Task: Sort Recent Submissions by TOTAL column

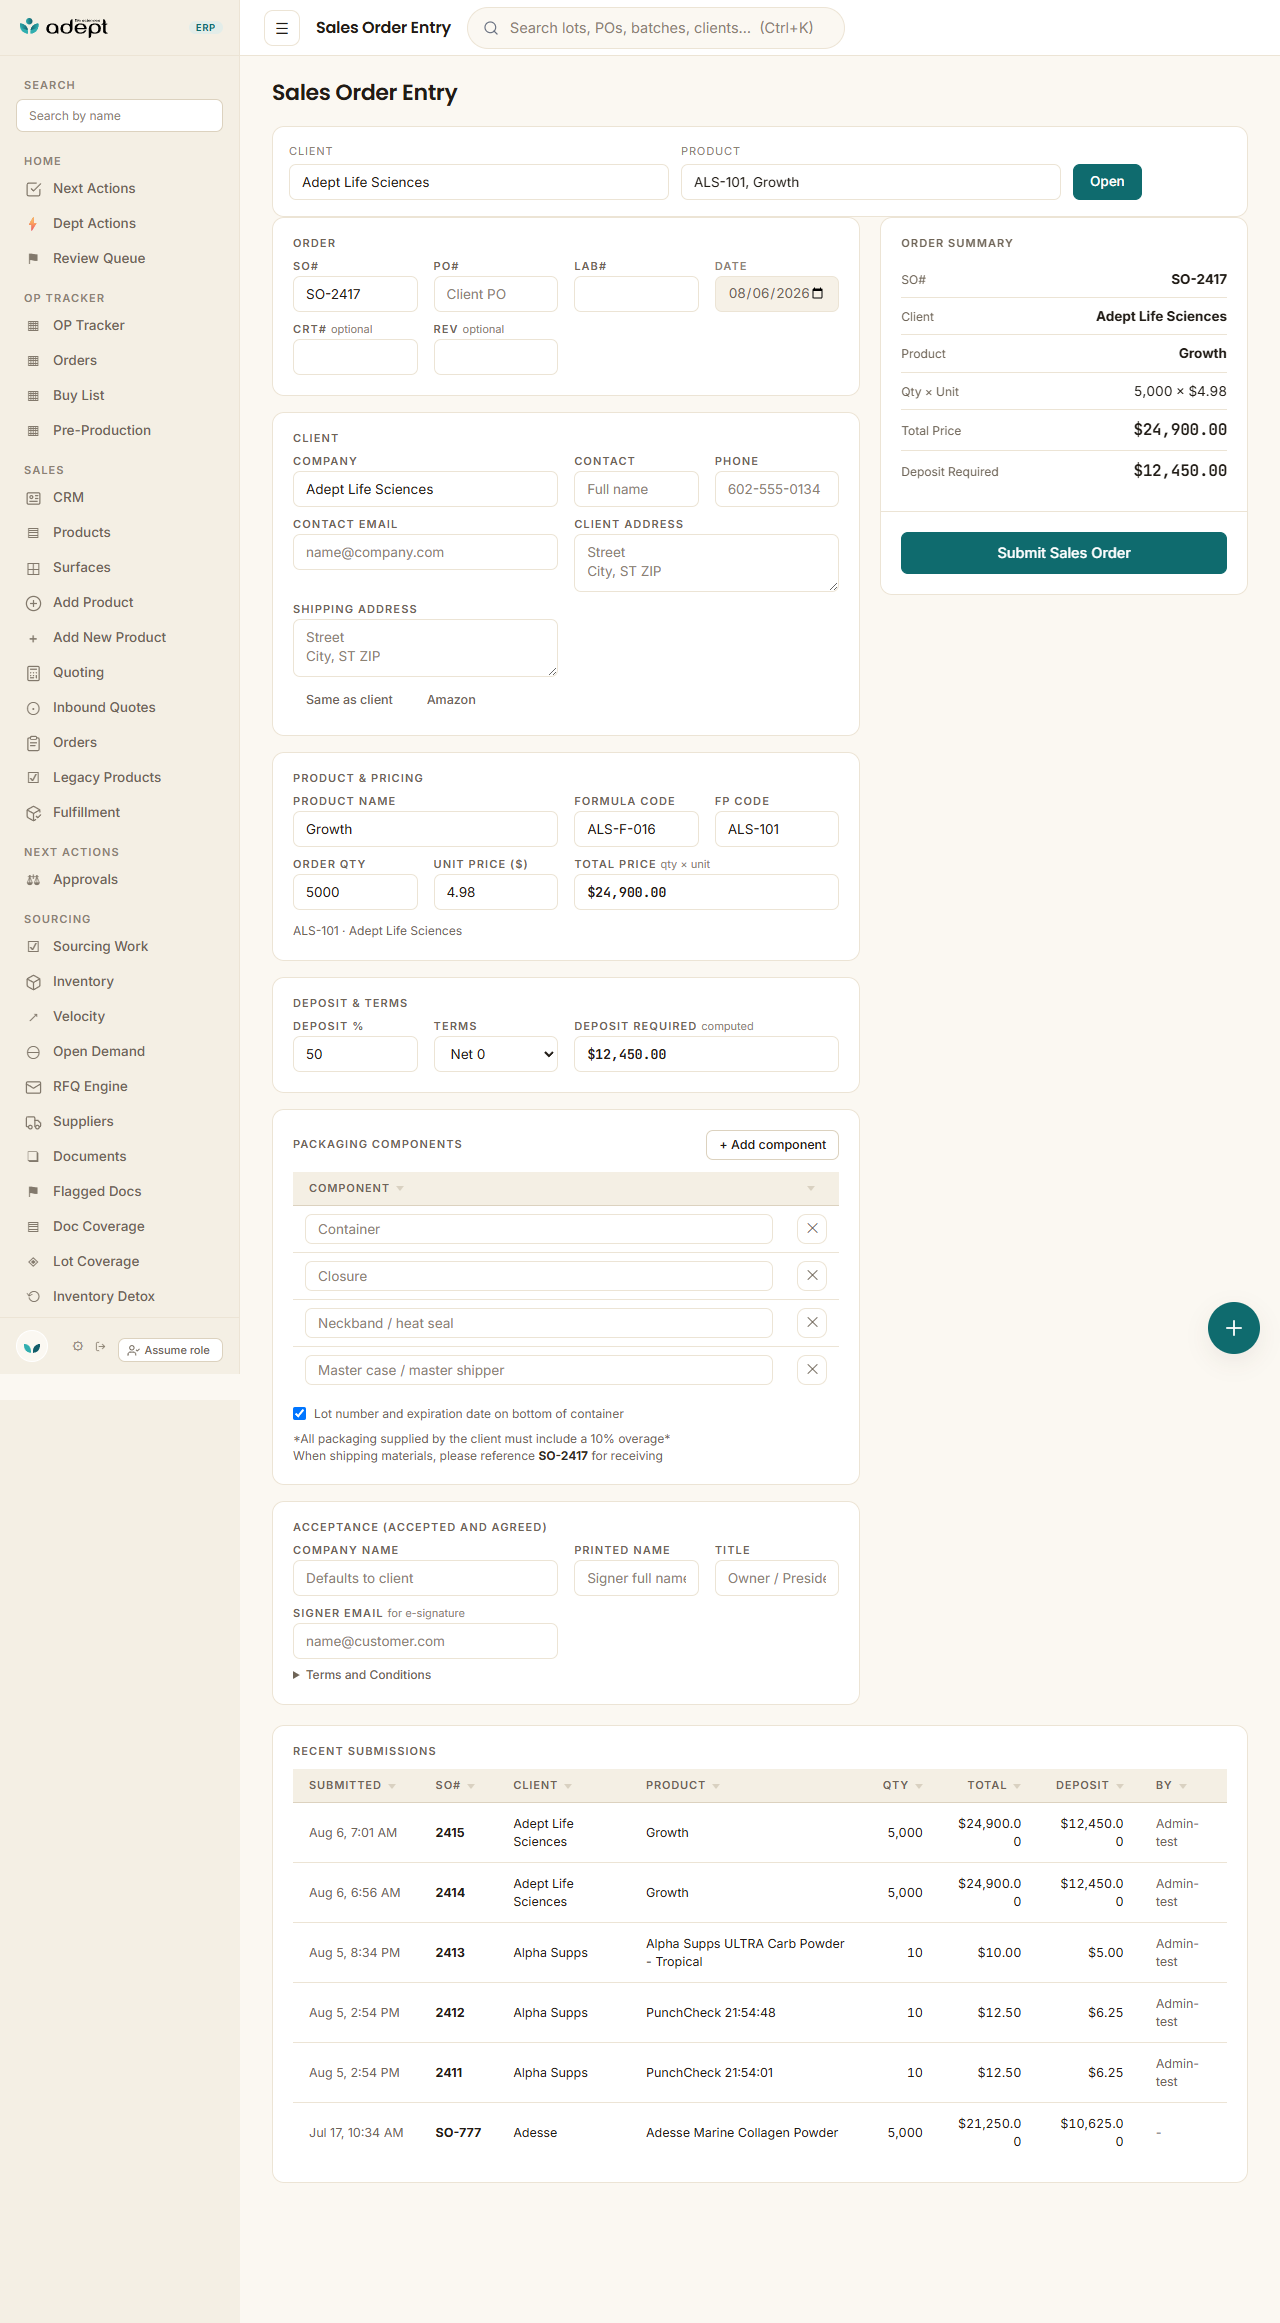Action: point(994,1785)
